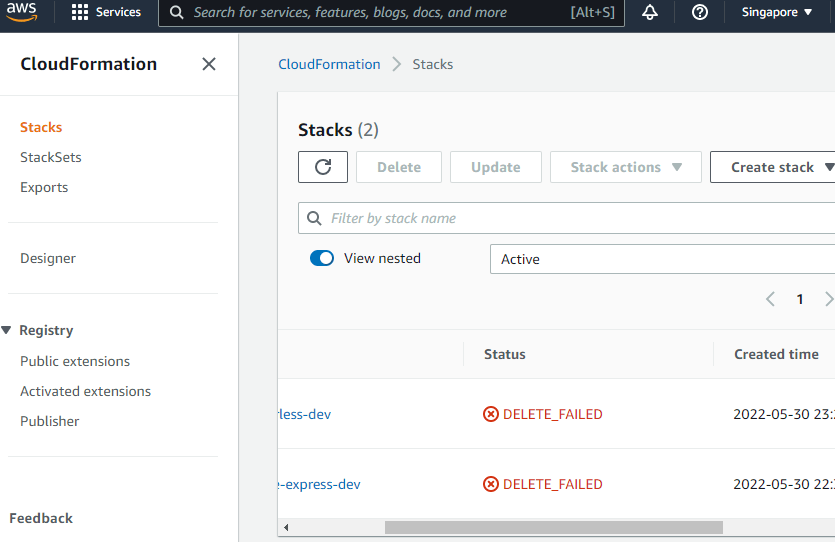
Task: Open the Active status filter dropdown
Action: 662,259
